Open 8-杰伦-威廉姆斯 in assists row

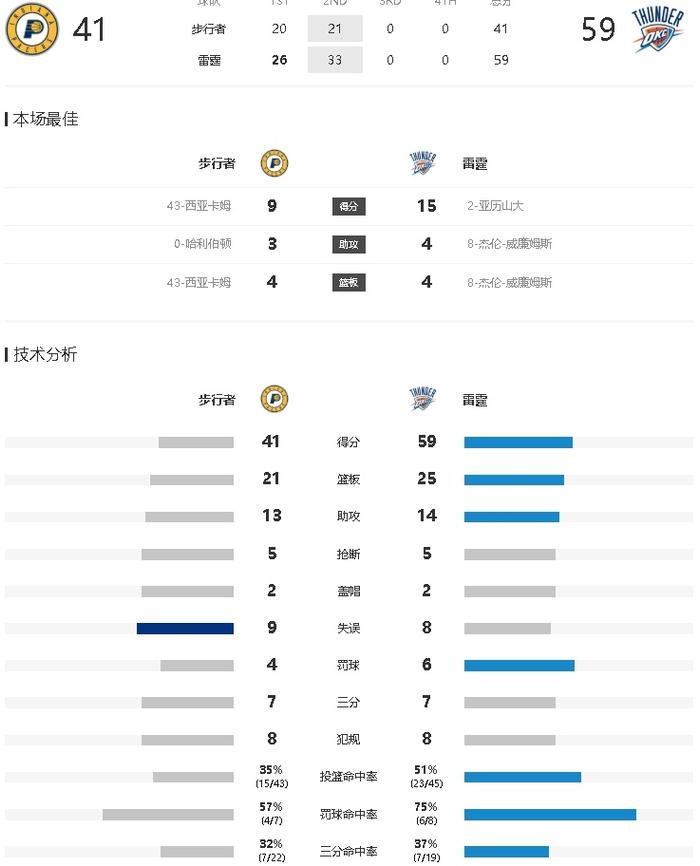tap(509, 244)
